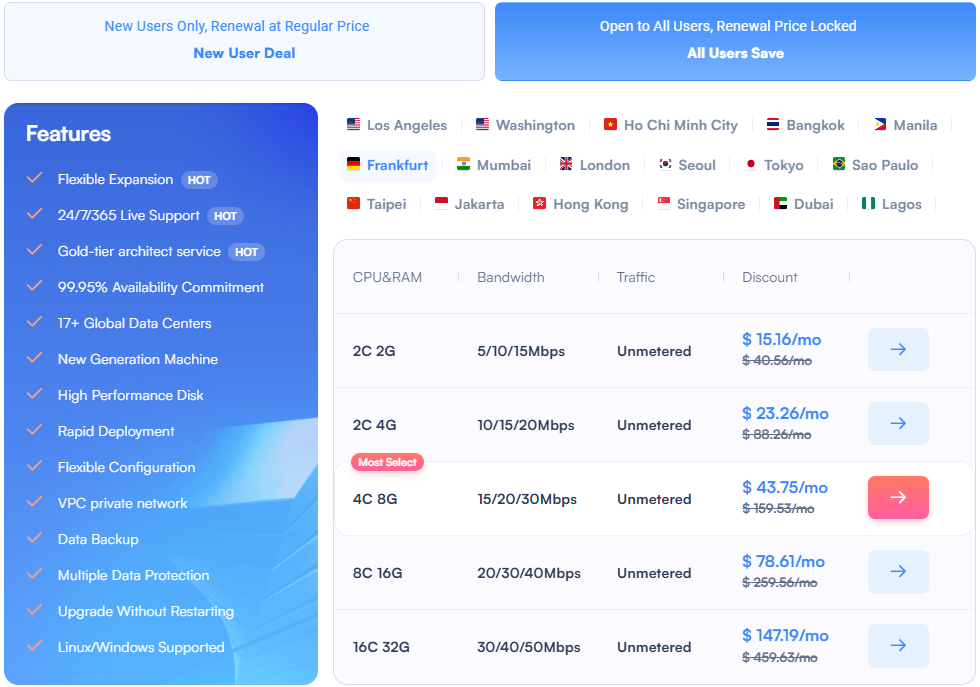
Task: Click the Discount column header
Action: [769, 278]
